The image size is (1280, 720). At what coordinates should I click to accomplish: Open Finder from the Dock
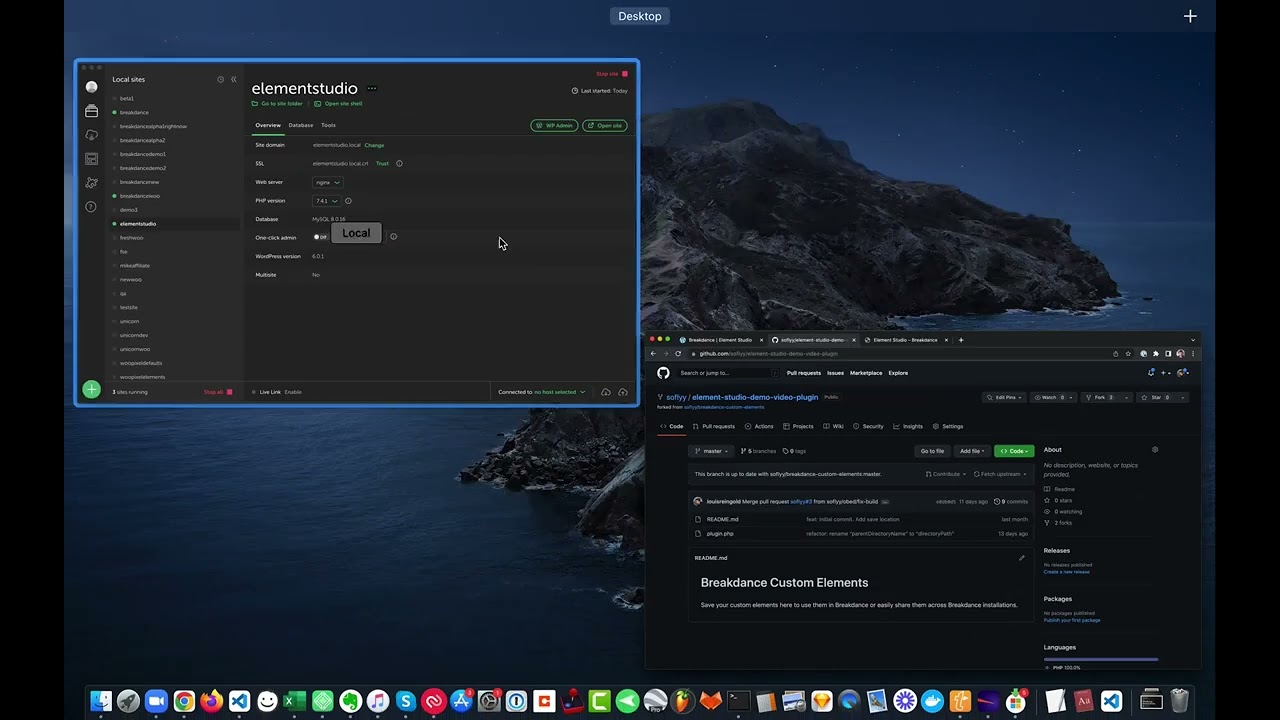click(x=101, y=701)
